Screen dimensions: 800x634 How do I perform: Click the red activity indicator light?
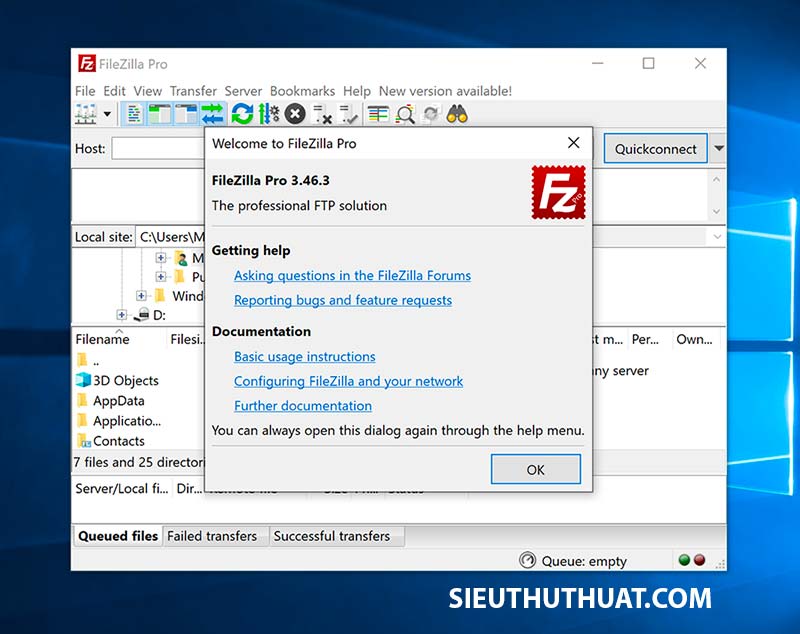tap(699, 560)
